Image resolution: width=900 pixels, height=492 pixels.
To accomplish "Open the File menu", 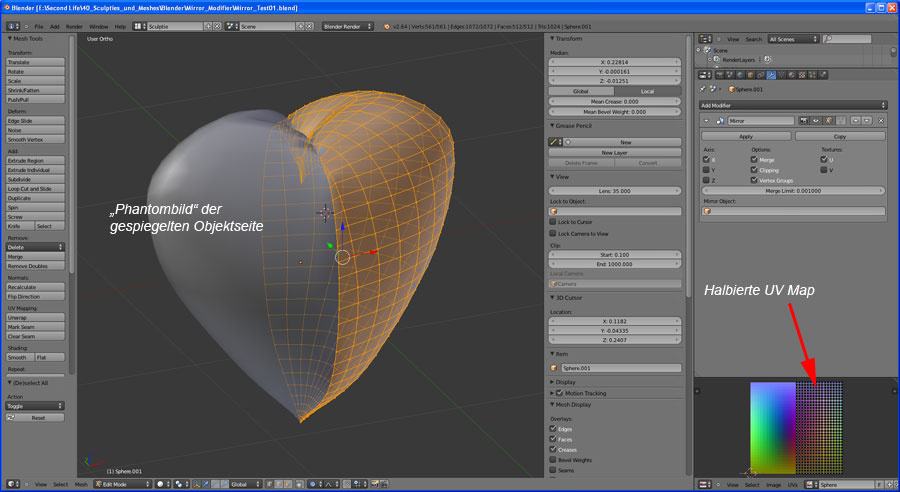I will (39, 25).
